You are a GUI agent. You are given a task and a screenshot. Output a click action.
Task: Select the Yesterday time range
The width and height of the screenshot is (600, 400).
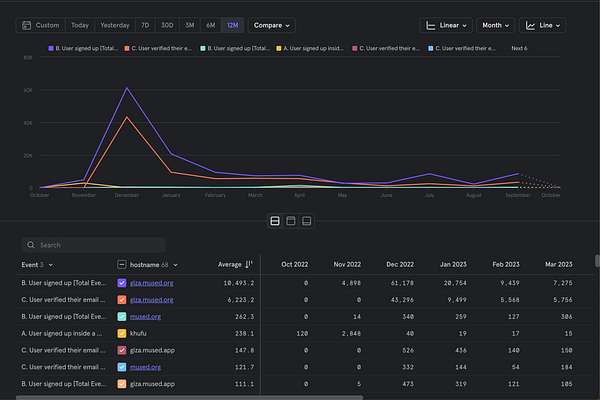115,24
